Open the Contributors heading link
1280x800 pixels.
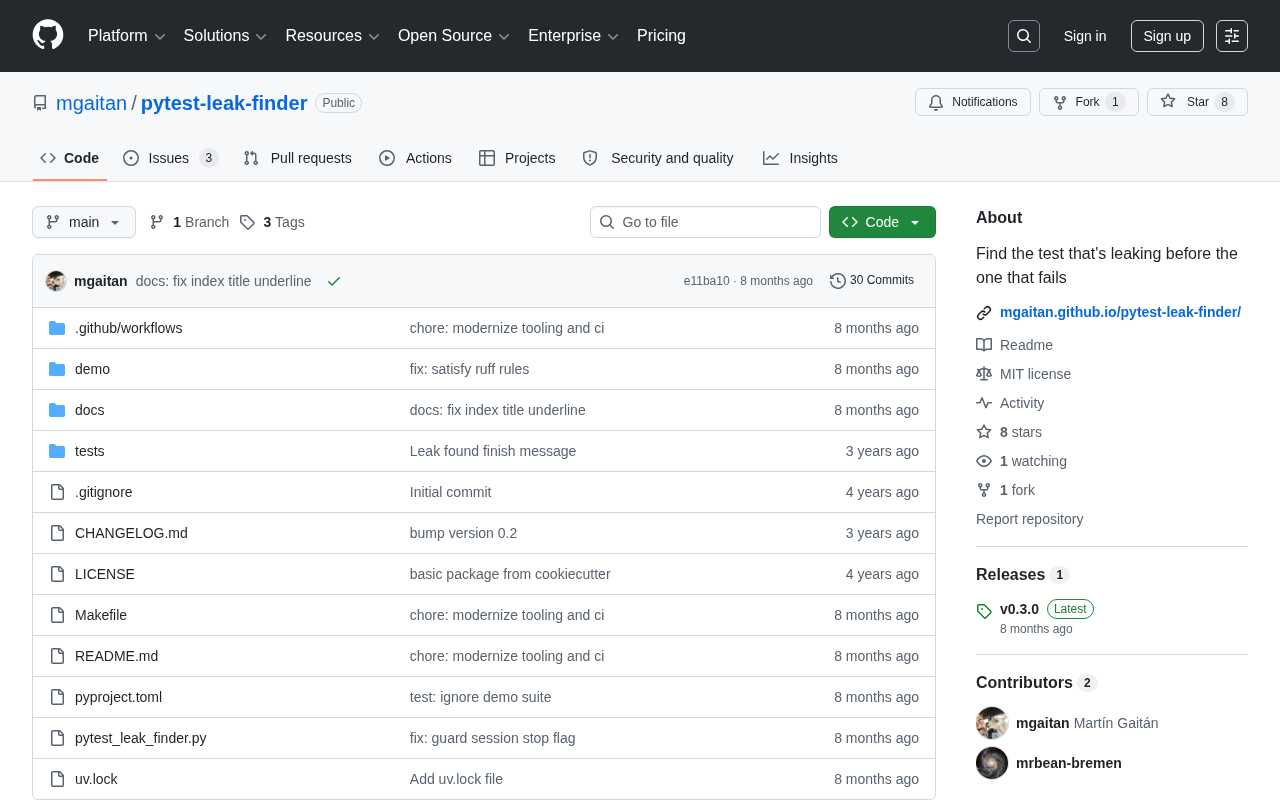1036,683
